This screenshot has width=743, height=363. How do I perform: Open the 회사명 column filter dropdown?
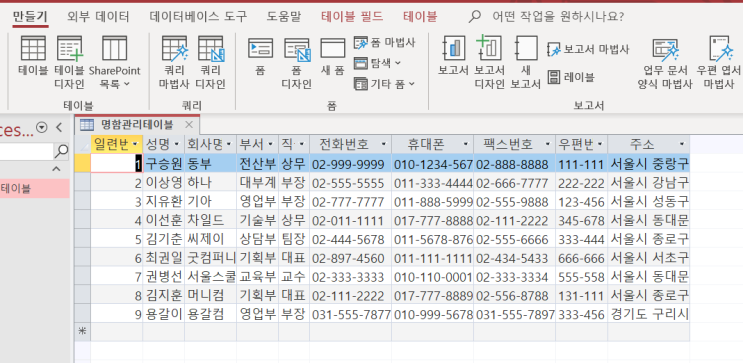pyautogui.click(x=229, y=144)
